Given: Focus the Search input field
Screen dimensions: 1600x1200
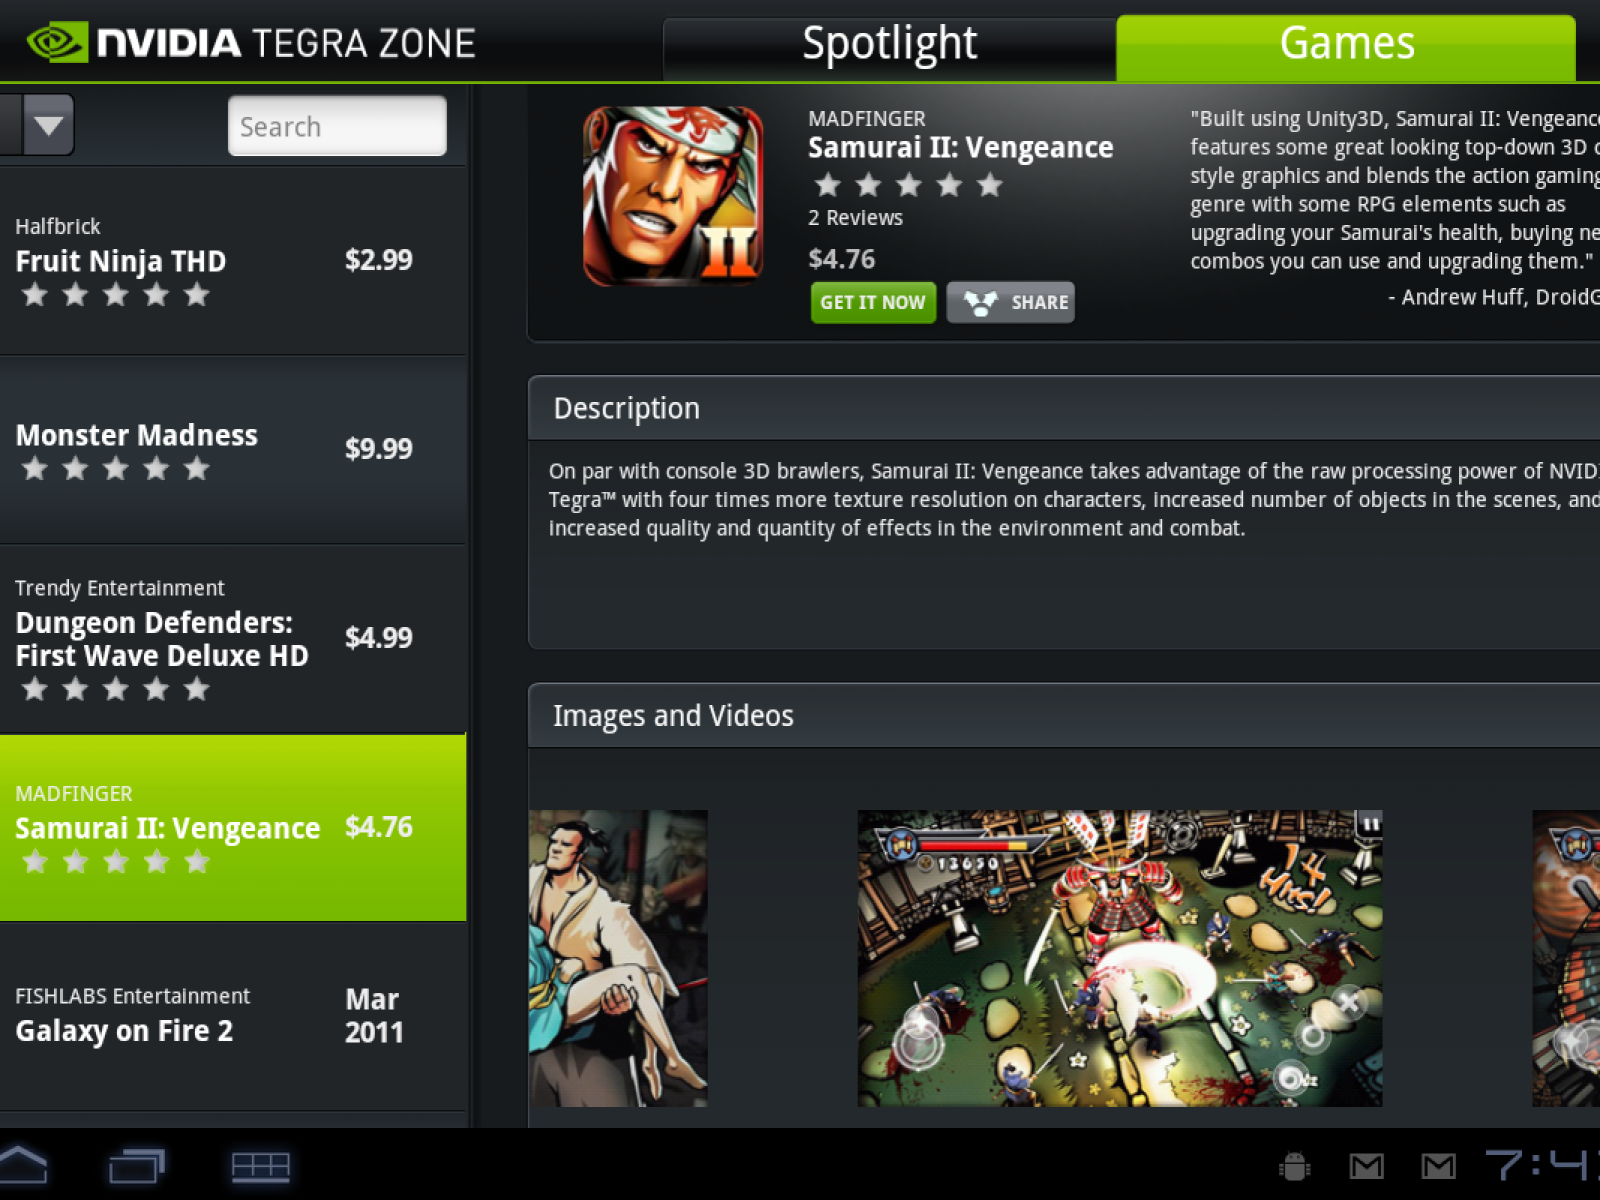Looking at the screenshot, I should click(x=337, y=126).
